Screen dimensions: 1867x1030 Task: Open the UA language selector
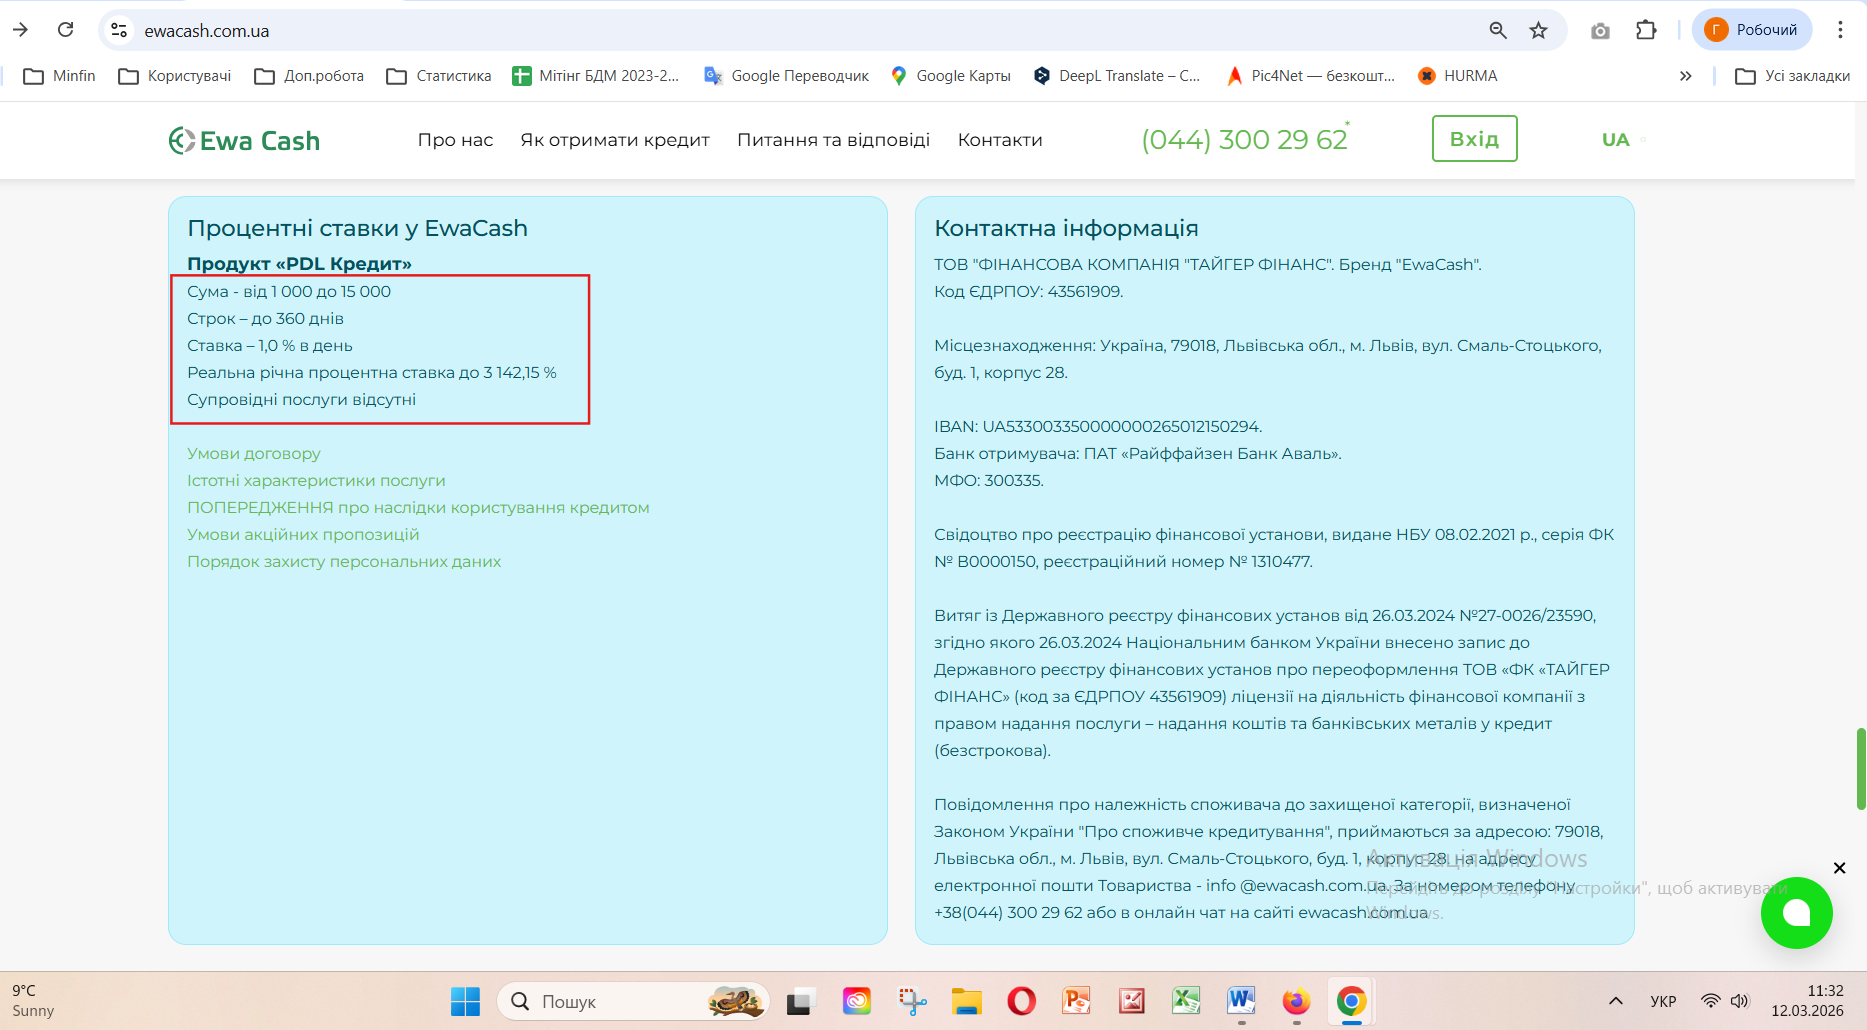[1616, 140]
